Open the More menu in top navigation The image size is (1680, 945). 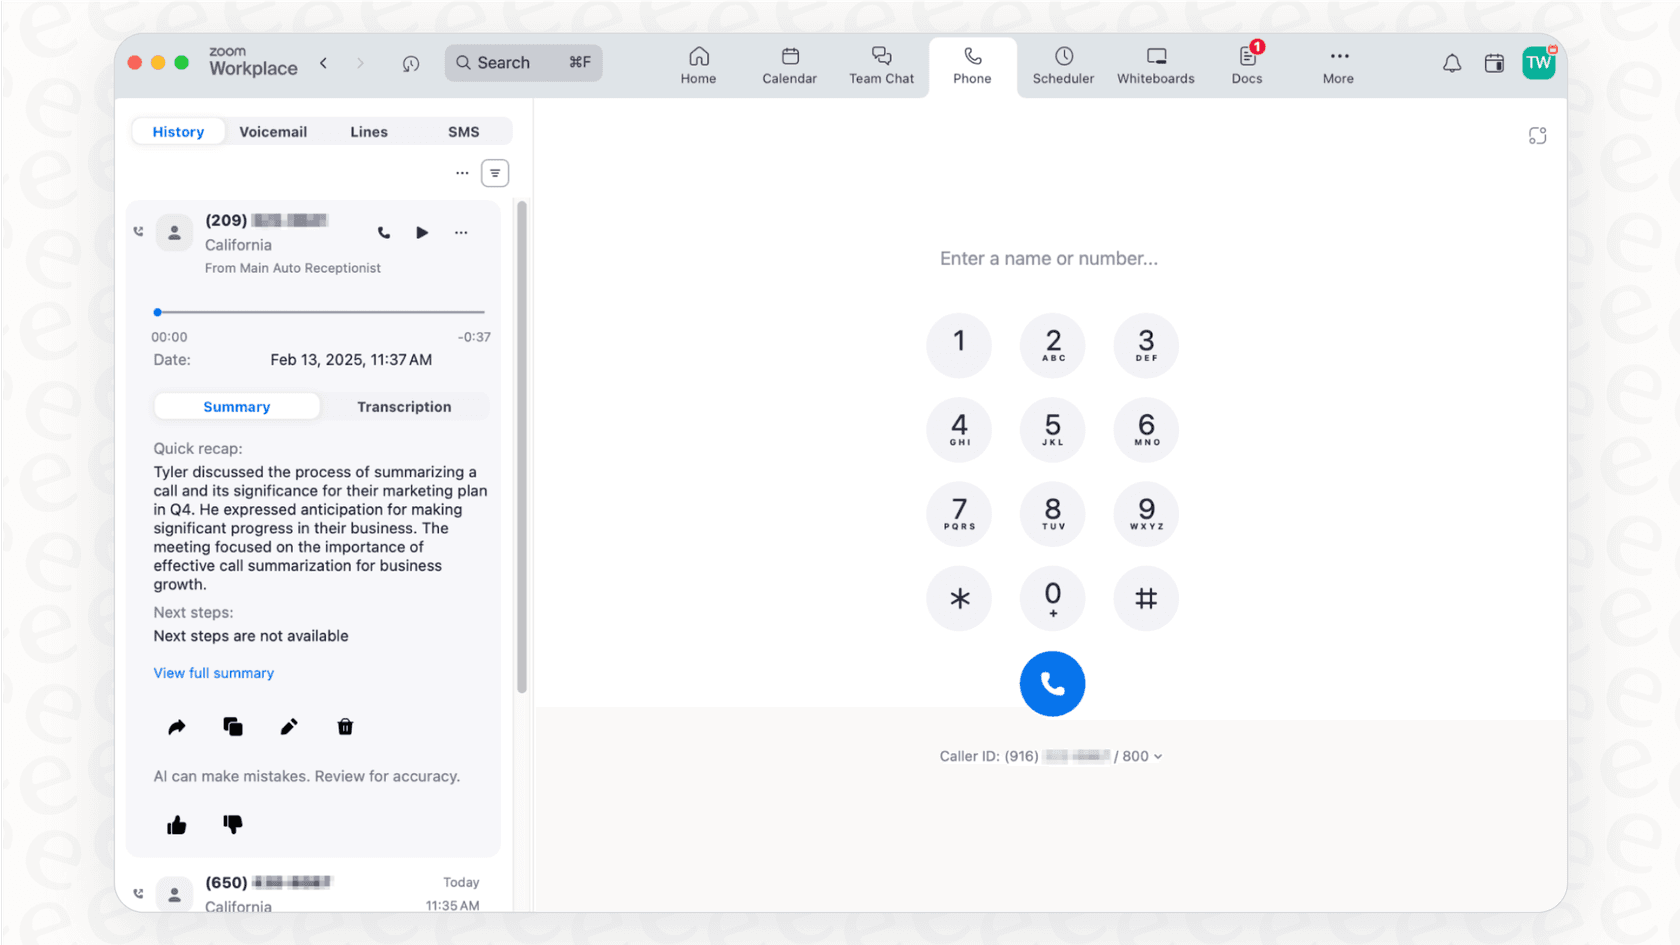tap(1338, 65)
